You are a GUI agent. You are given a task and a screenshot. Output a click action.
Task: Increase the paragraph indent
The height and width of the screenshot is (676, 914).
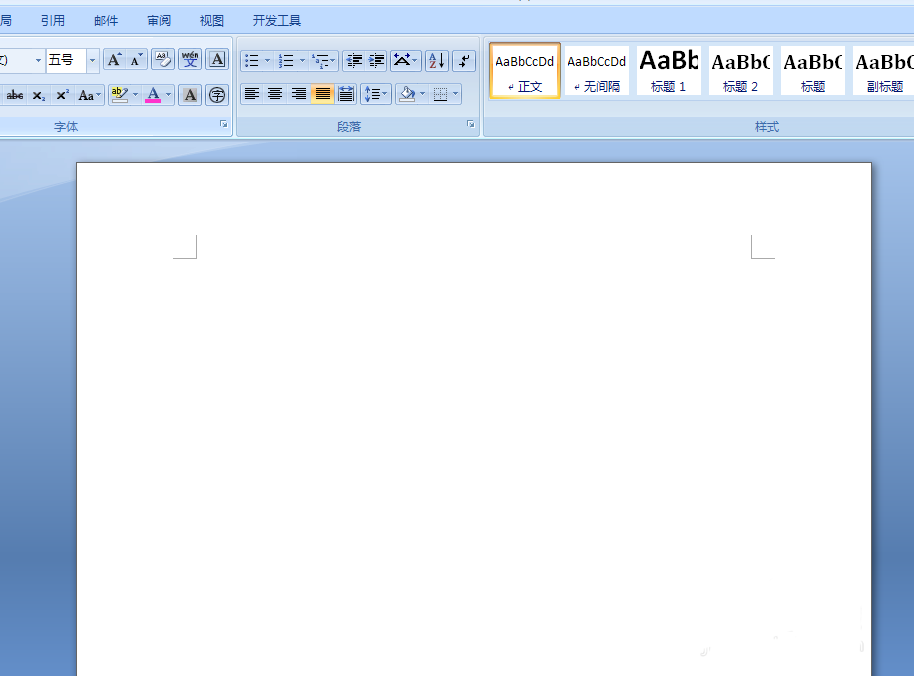tap(377, 61)
